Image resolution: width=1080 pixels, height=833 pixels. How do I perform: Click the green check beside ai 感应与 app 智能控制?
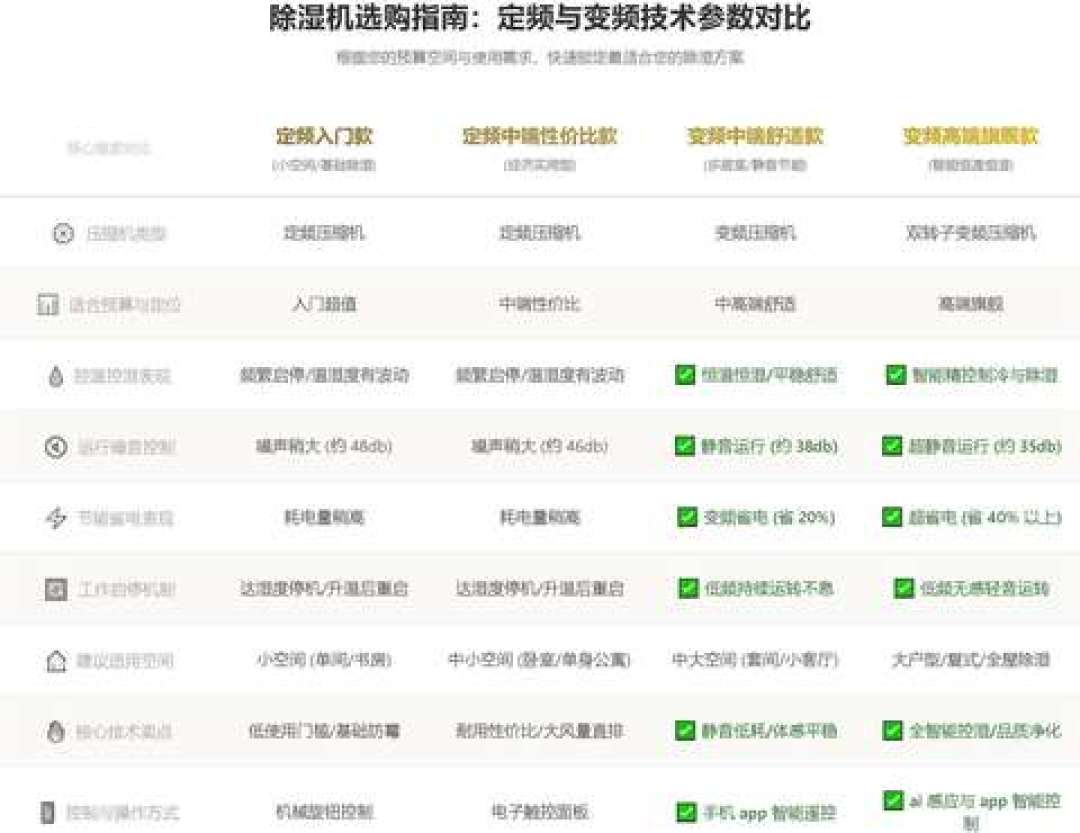pyautogui.click(x=893, y=801)
